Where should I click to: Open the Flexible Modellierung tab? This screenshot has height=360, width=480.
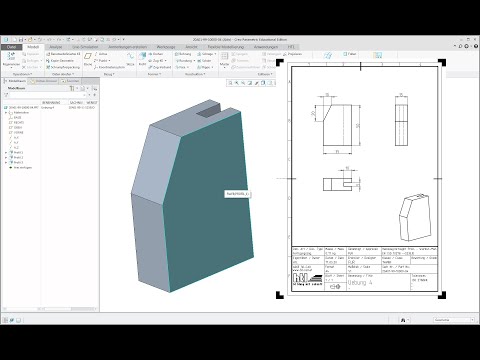pyautogui.click(x=226, y=47)
